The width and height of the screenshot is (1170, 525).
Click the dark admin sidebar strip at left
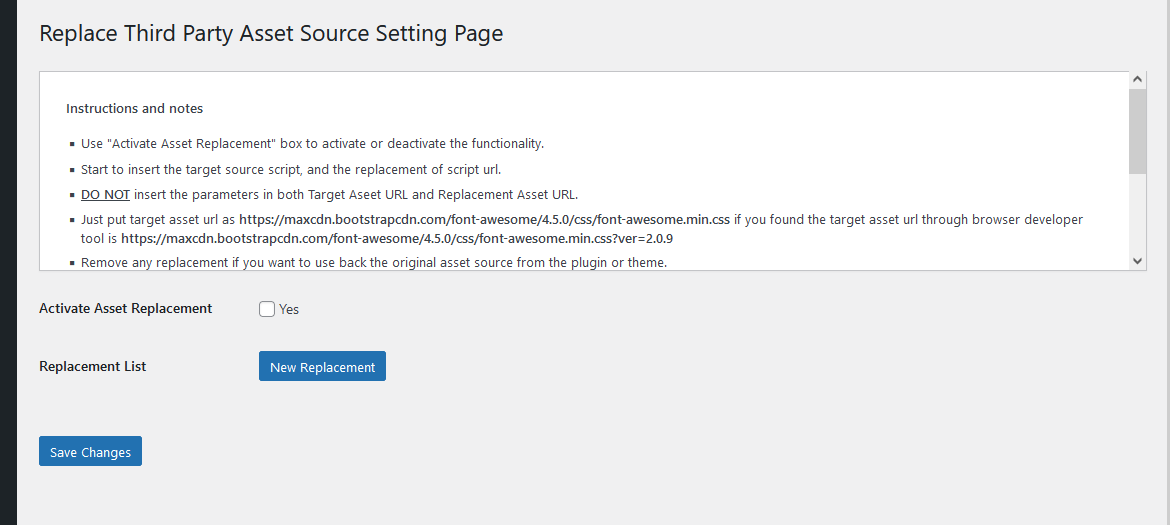pos(8,262)
